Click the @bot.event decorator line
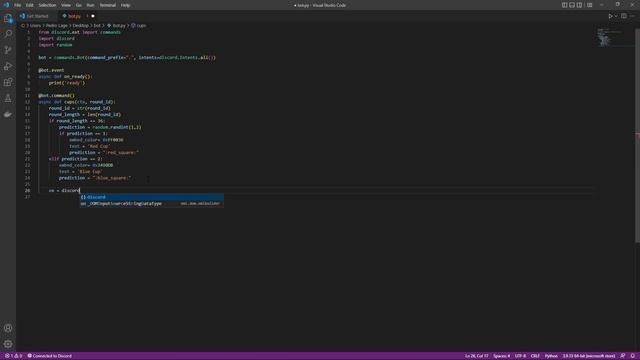The height and width of the screenshot is (360, 640). [51, 70]
